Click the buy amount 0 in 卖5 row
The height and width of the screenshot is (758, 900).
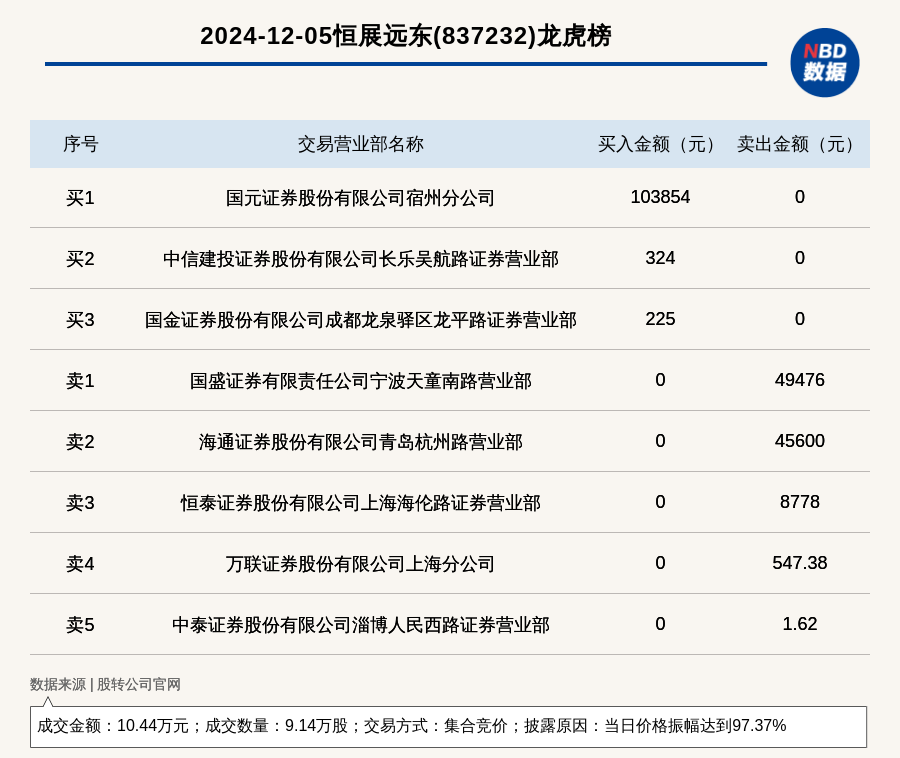[x=660, y=624]
